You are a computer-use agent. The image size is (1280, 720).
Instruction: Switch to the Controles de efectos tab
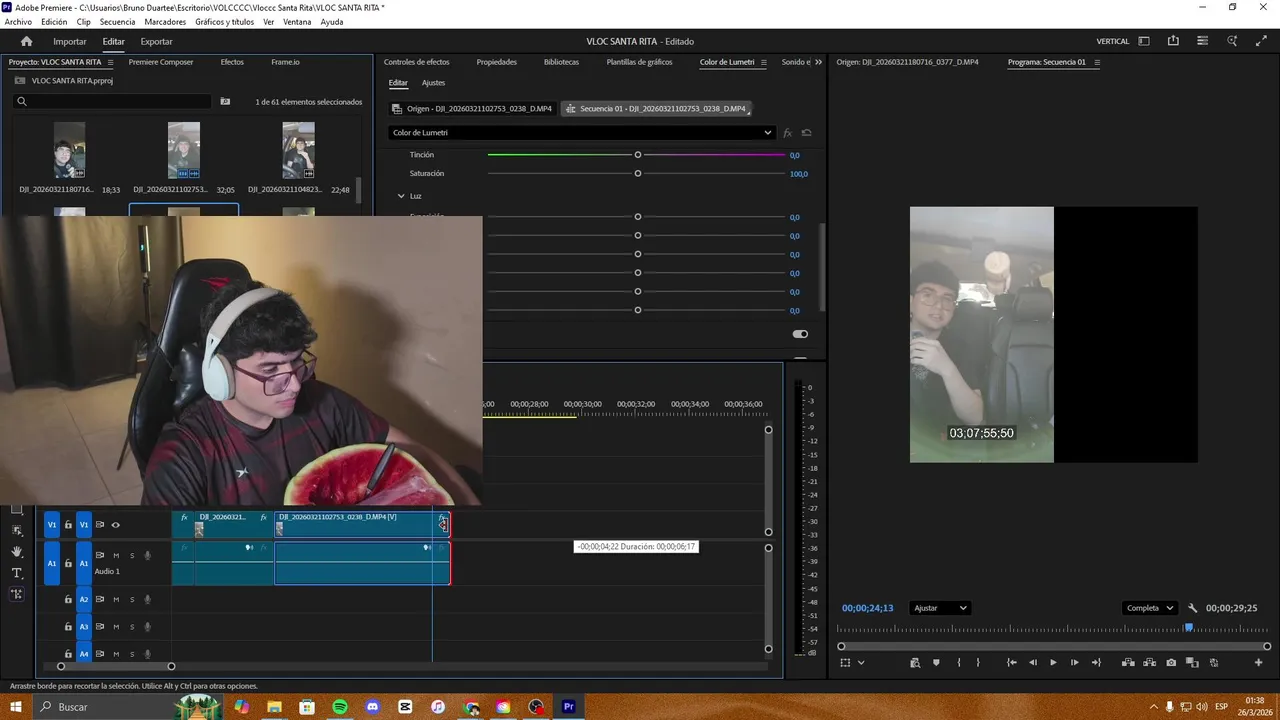pos(416,62)
